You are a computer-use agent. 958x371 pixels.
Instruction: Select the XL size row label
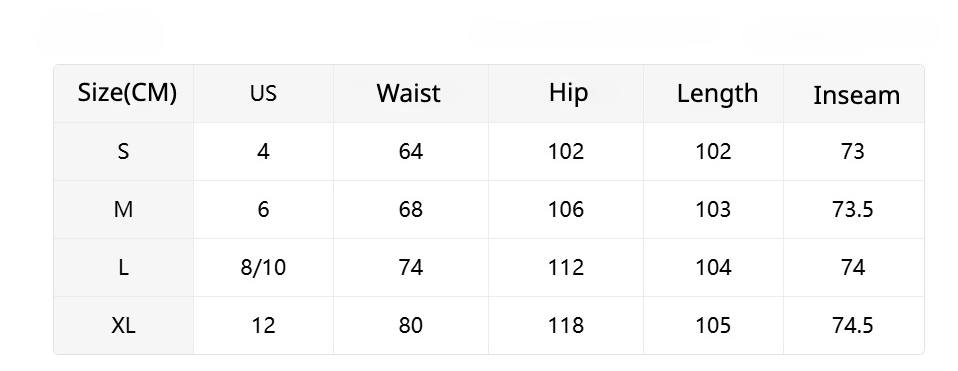pyautogui.click(x=123, y=326)
